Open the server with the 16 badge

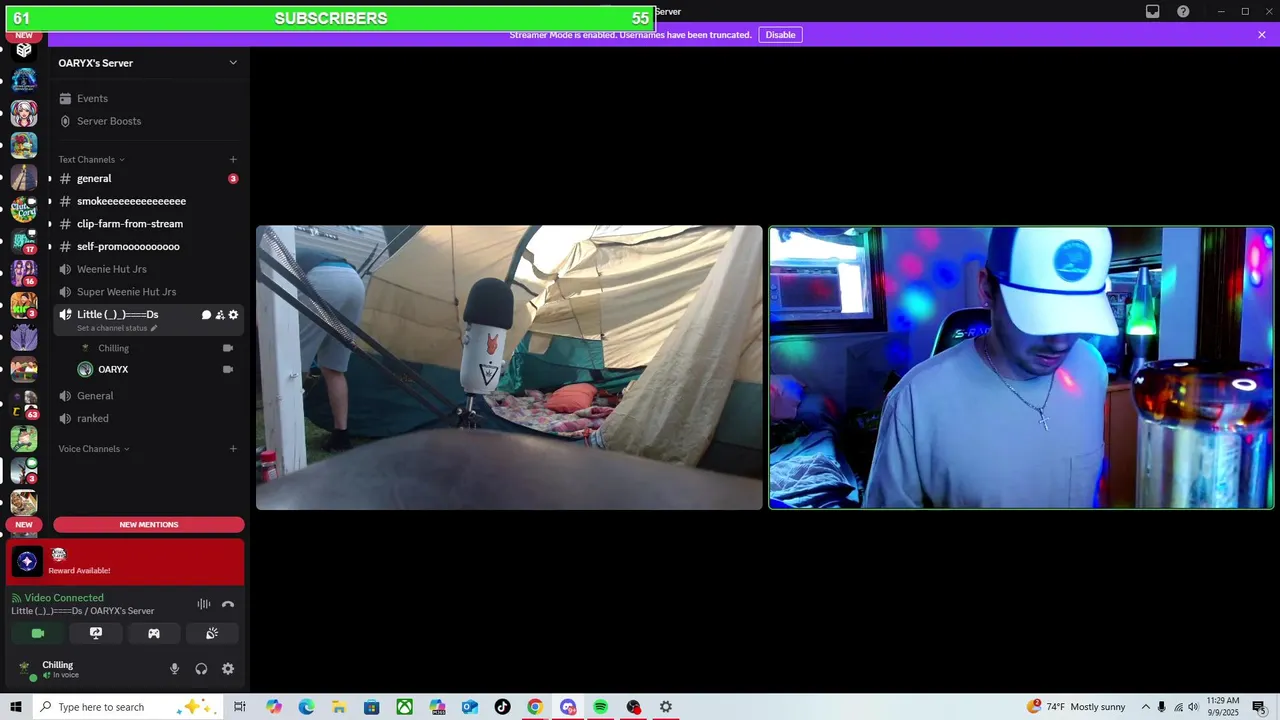(24, 273)
